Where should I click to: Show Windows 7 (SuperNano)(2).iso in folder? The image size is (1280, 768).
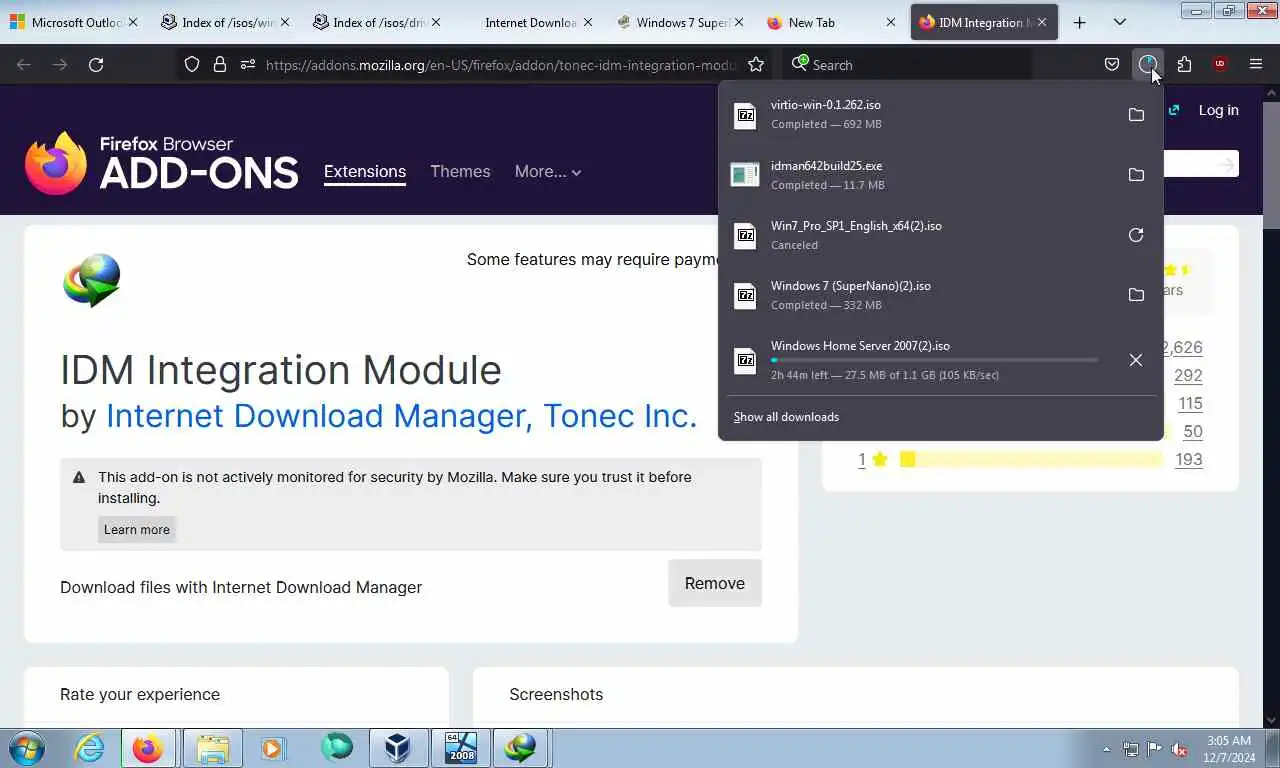(x=1136, y=294)
